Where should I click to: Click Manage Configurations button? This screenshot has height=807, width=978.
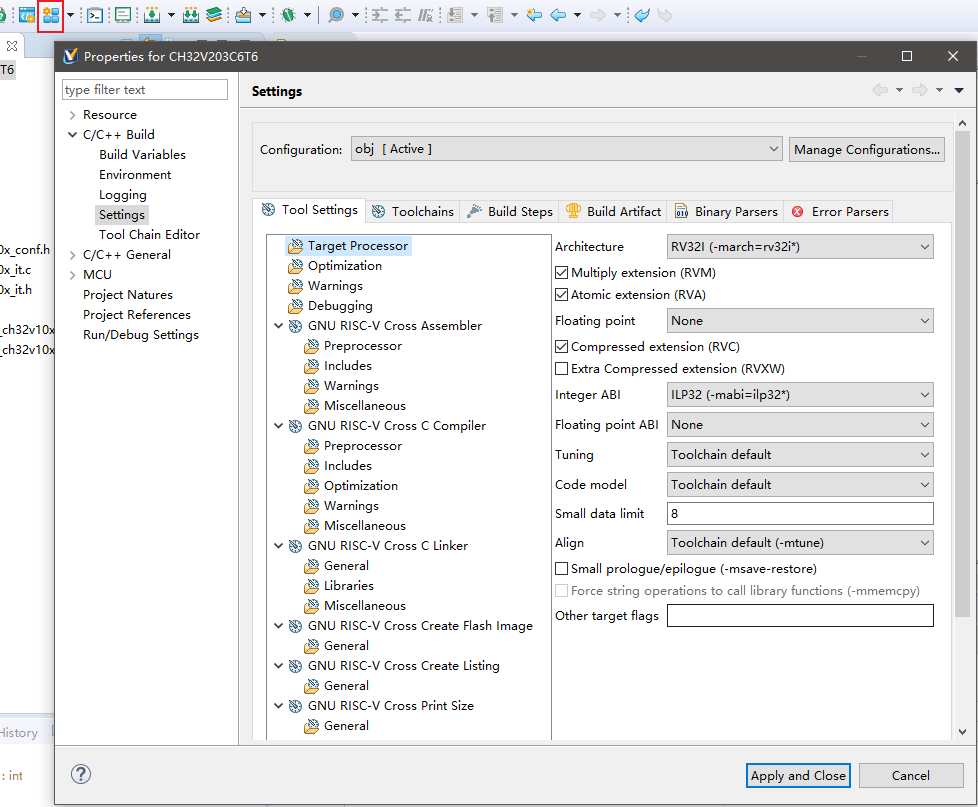pyautogui.click(x=866, y=150)
